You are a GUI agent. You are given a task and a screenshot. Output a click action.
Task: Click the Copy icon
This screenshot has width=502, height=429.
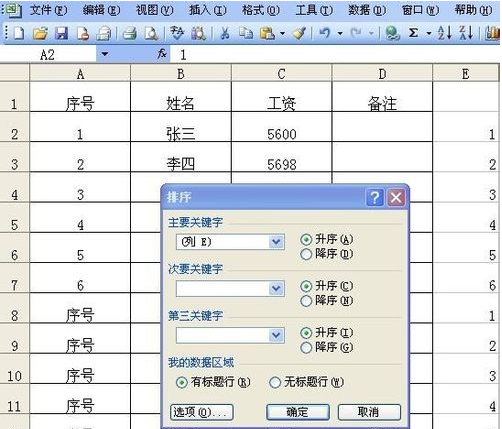click(246, 33)
